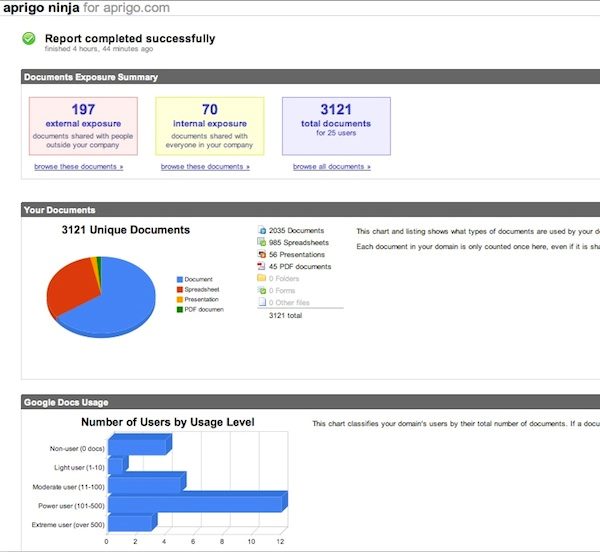Image resolution: width=600 pixels, height=552 pixels.
Task: Click the 3121 total documents box
Action: click(336, 126)
